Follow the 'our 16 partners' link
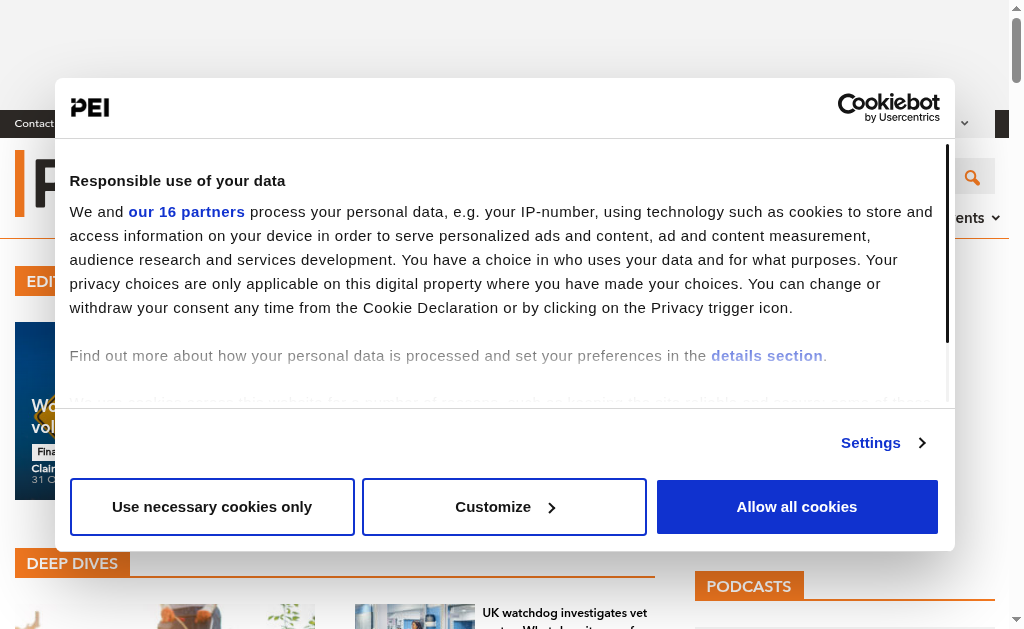Viewport: 1024px width, 629px height. coord(186,212)
